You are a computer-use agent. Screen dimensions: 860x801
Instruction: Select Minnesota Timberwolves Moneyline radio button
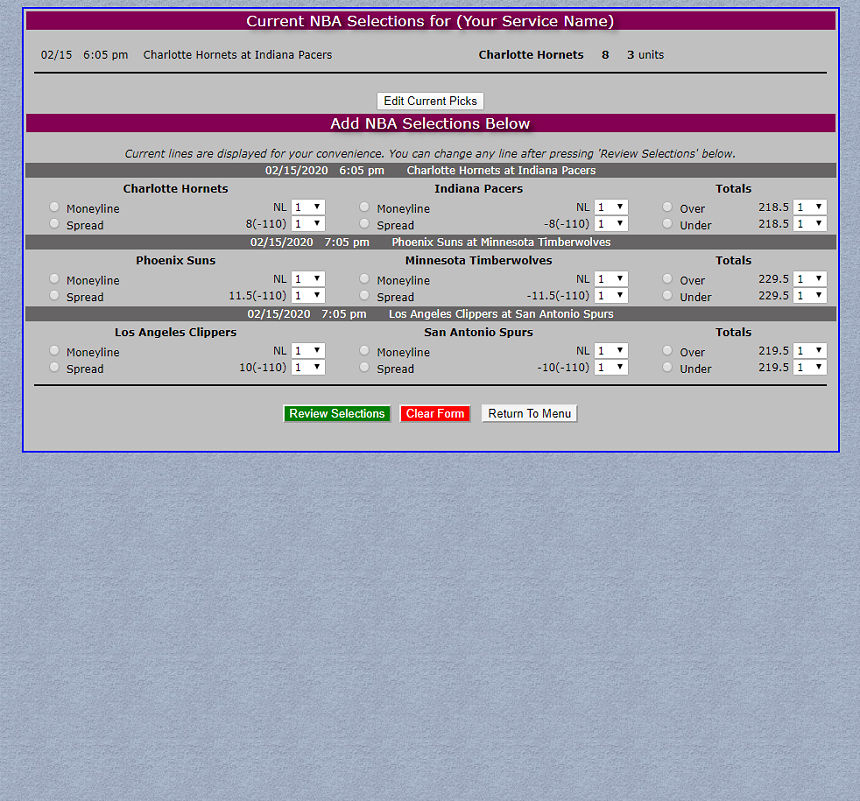[364, 279]
